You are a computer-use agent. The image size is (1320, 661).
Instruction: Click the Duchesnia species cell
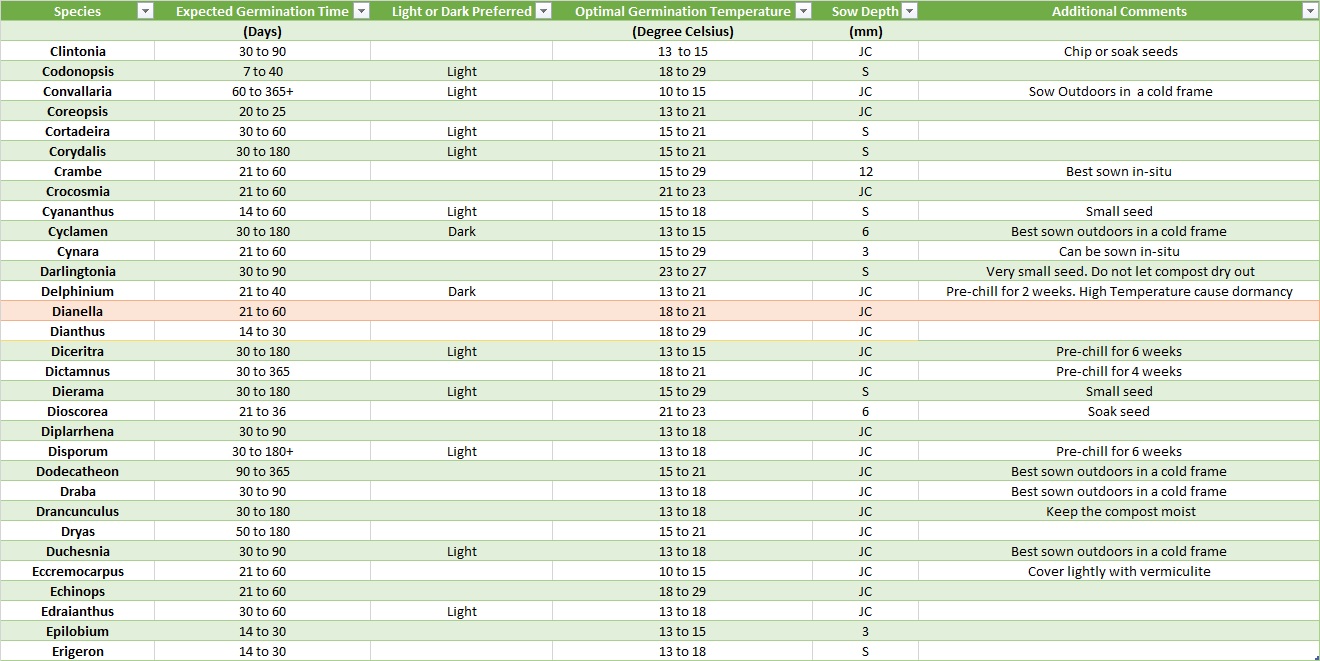click(78, 551)
